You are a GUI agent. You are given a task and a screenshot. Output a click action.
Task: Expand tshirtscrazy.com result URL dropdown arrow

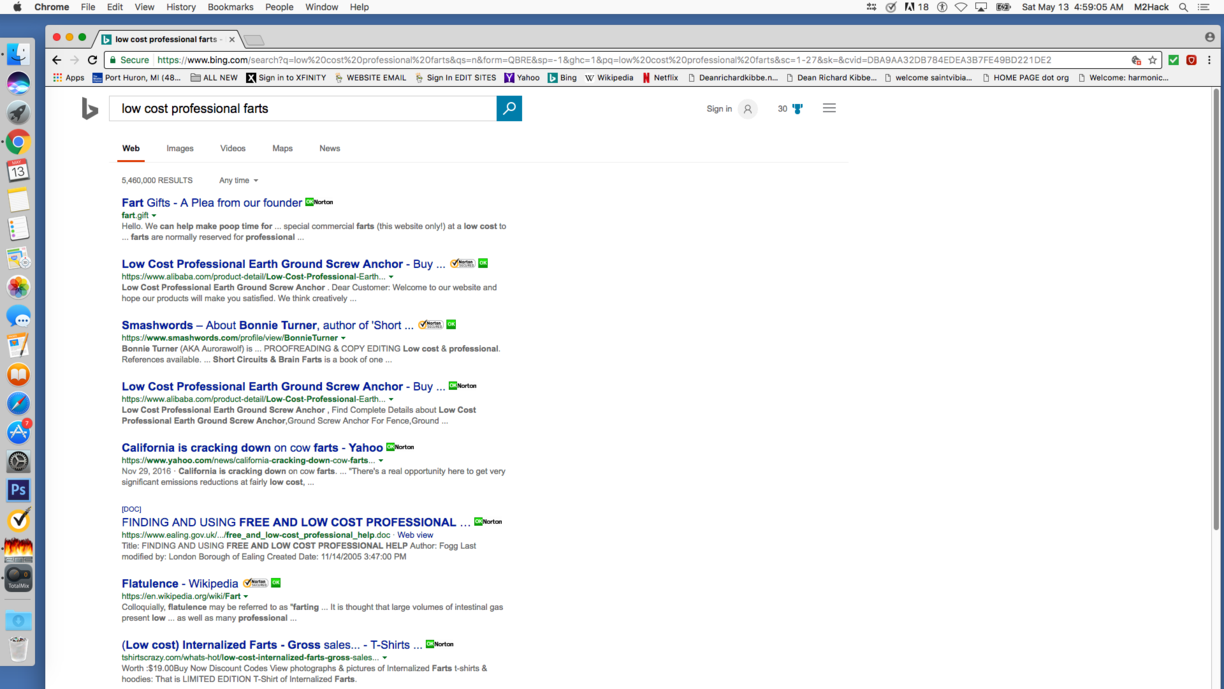click(384, 658)
